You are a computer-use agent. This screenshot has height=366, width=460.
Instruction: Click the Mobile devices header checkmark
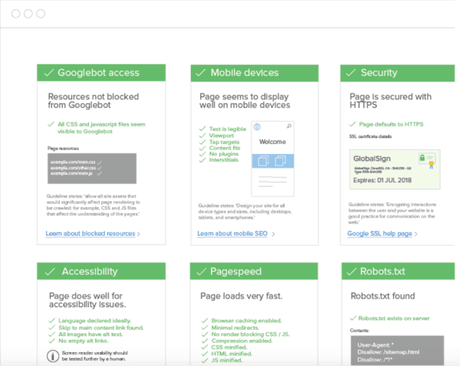(x=201, y=73)
